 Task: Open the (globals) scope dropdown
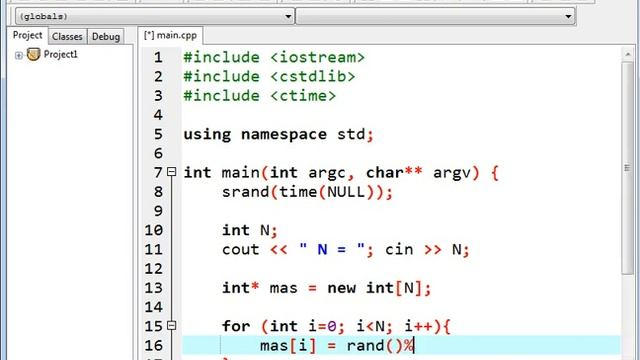(x=155, y=16)
